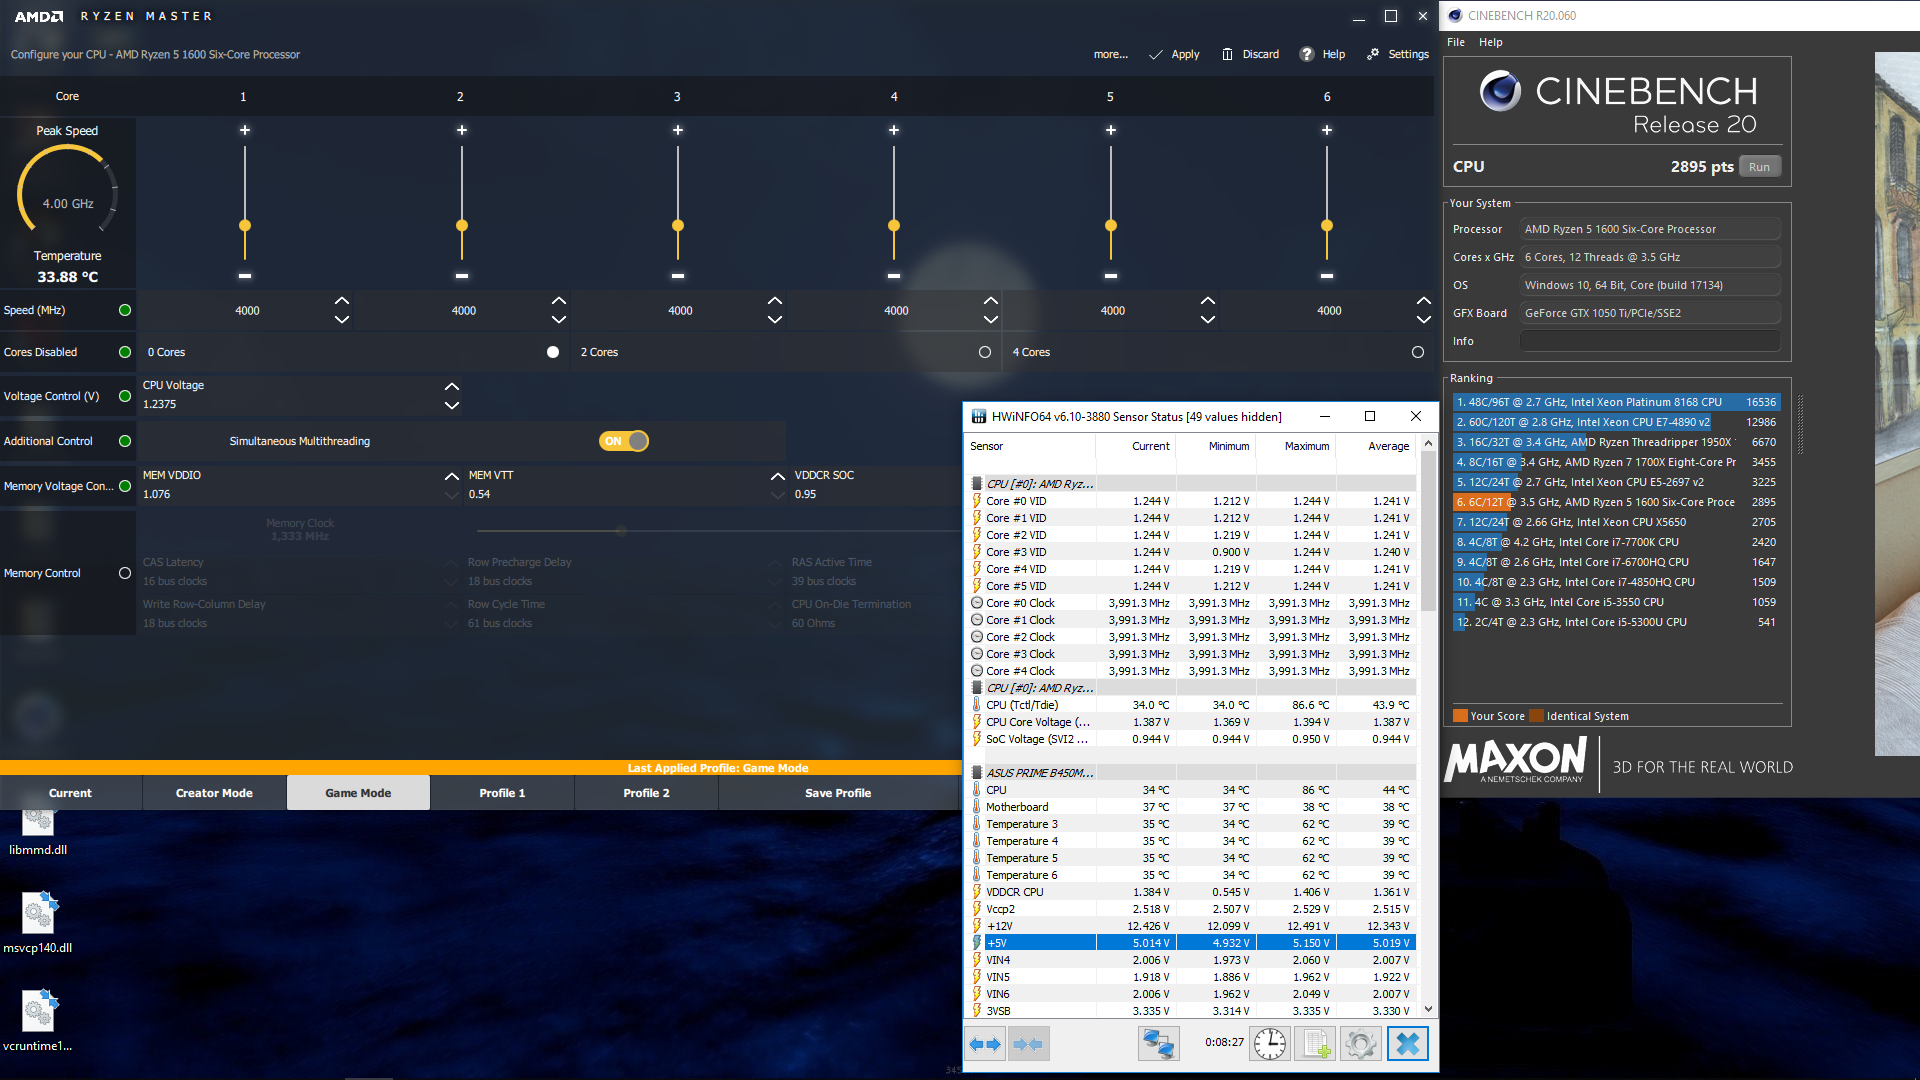Open Ryzen Master Settings gear
Viewport: 1920px width, 1080px height.
(x=1373, y=54)
